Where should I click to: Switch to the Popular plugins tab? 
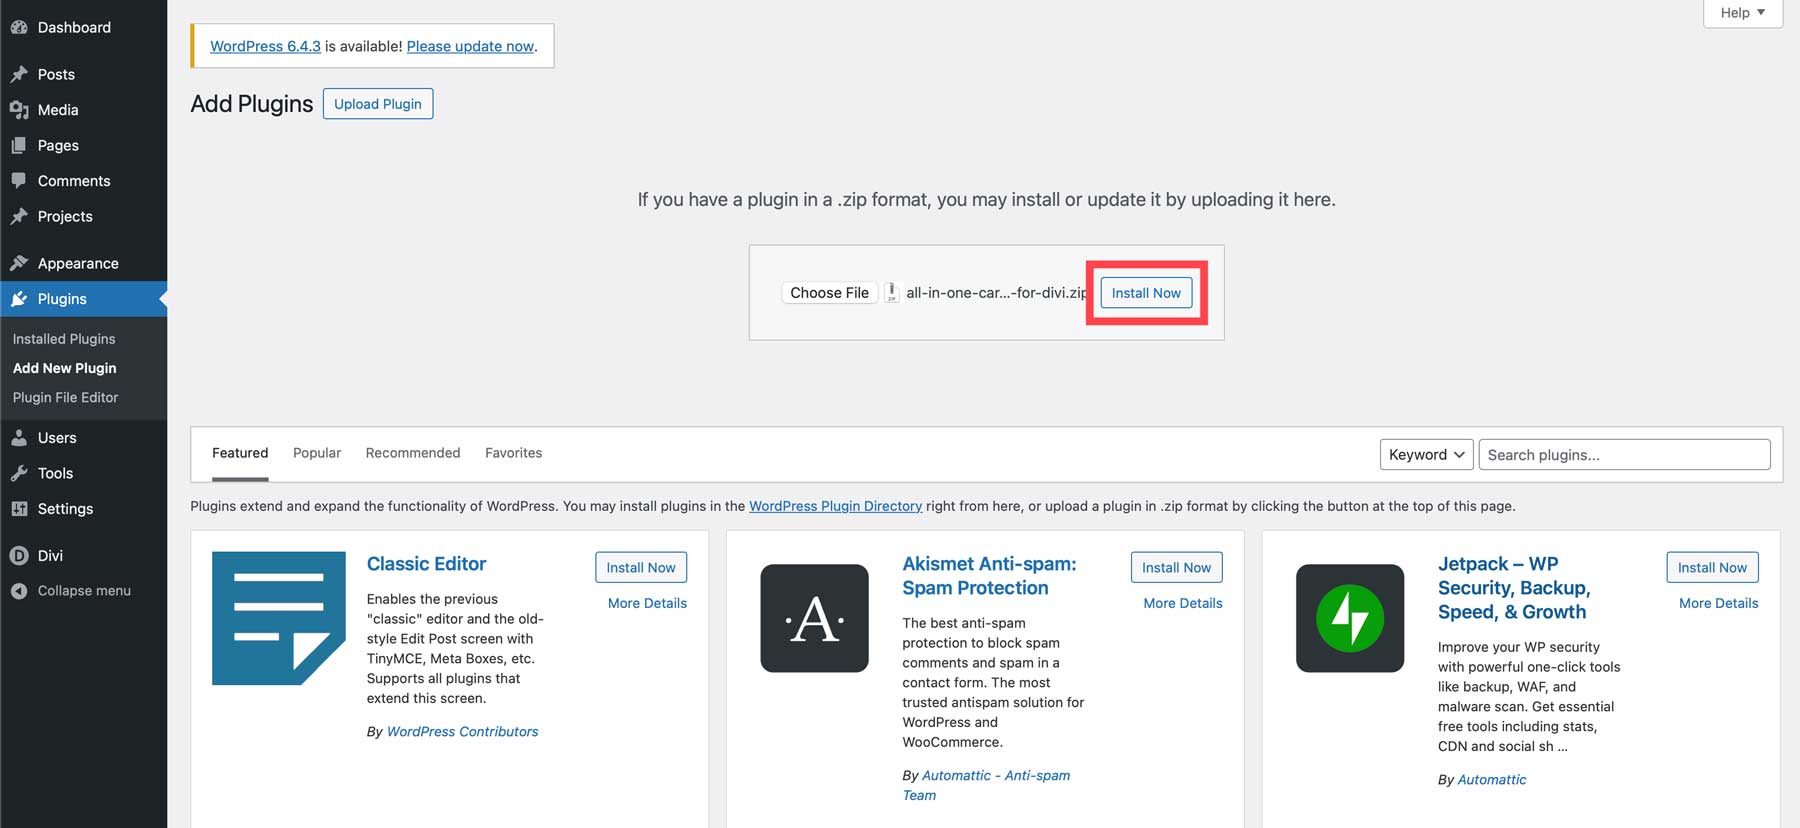point(317,453)
